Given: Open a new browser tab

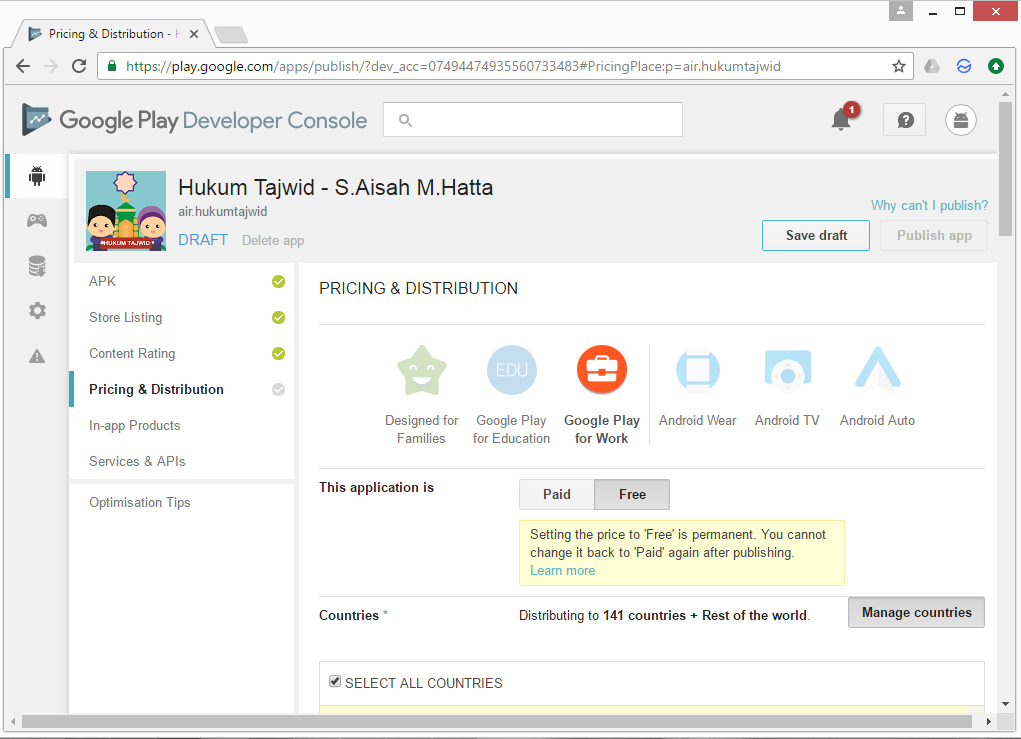Looking at the screenshot, I should pyautogui.click(x=231, y=35).
